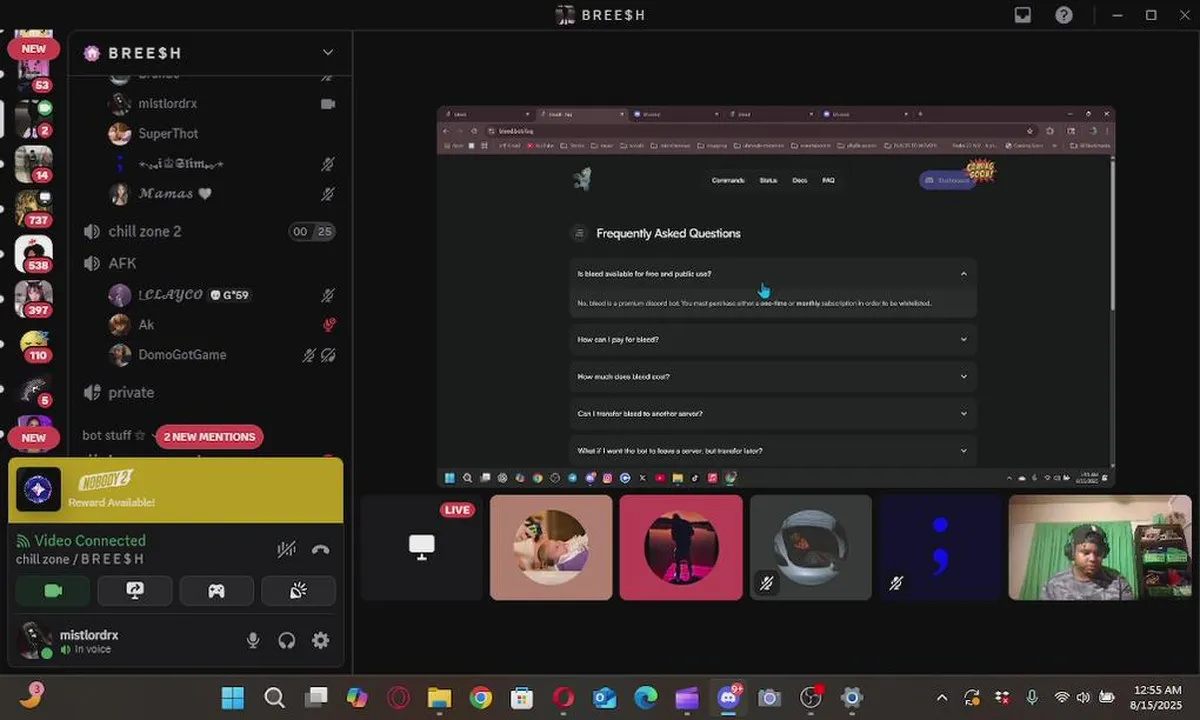This screenshot has height=720, width=1200.
Task: Expand 'Can I transfer bleed to another server?'
Action: coord(773,413)
